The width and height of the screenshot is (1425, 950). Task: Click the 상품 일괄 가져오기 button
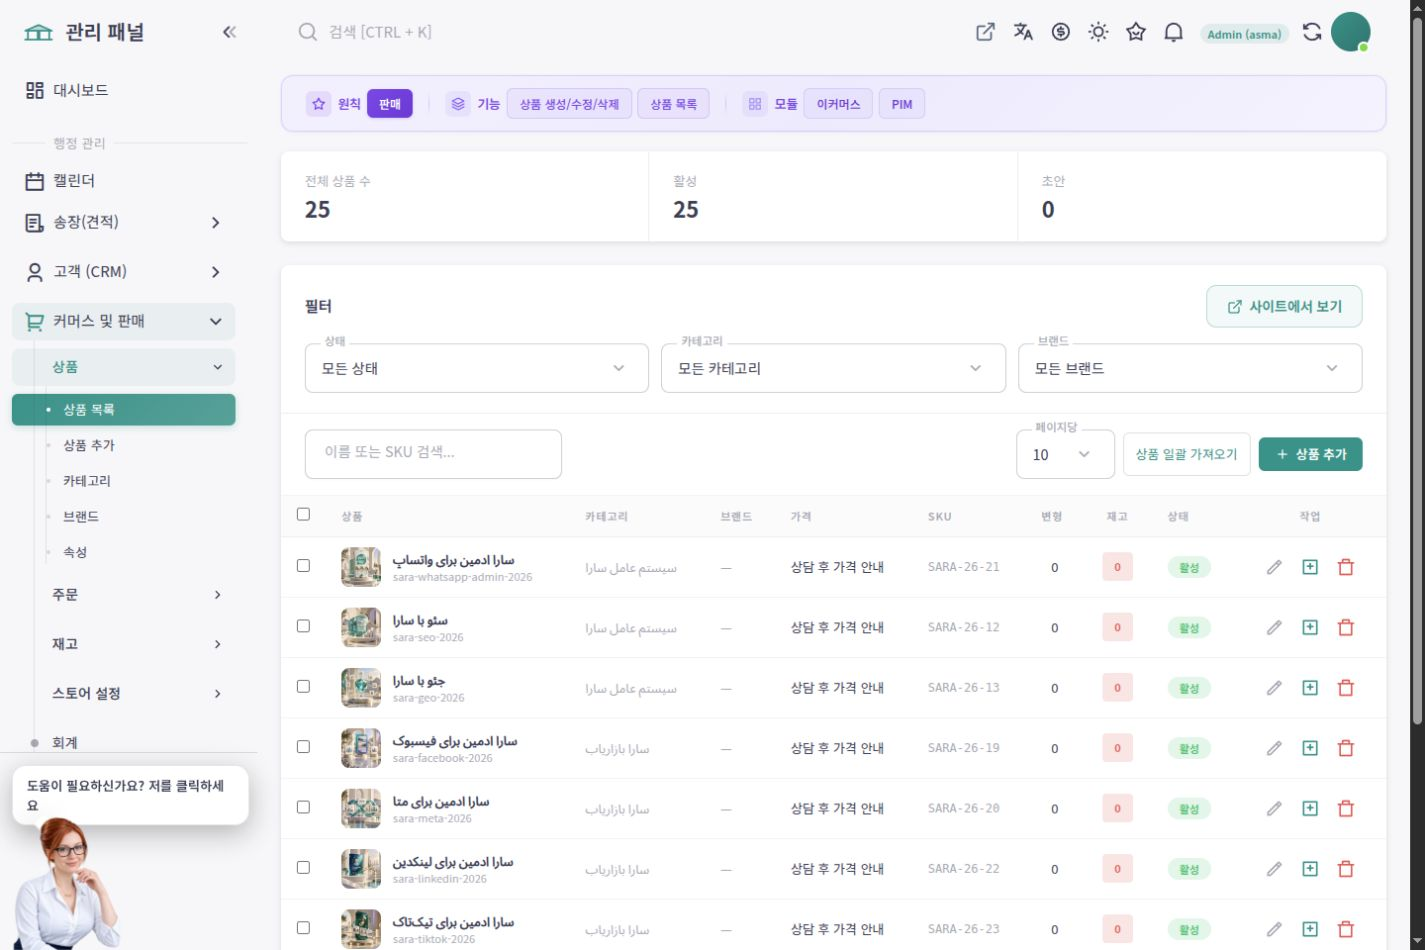[x=1186, y=454]
